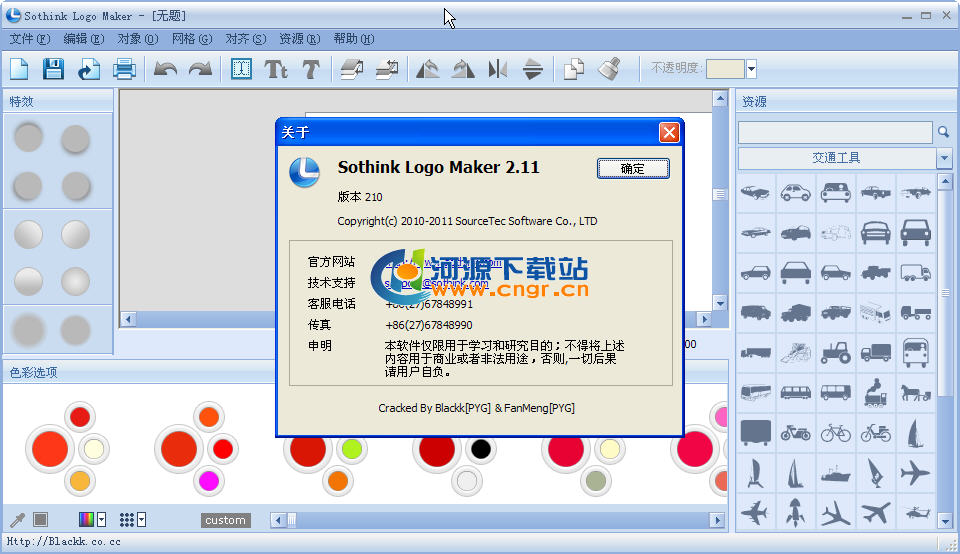Open the 资源 menu

(299, 39)
